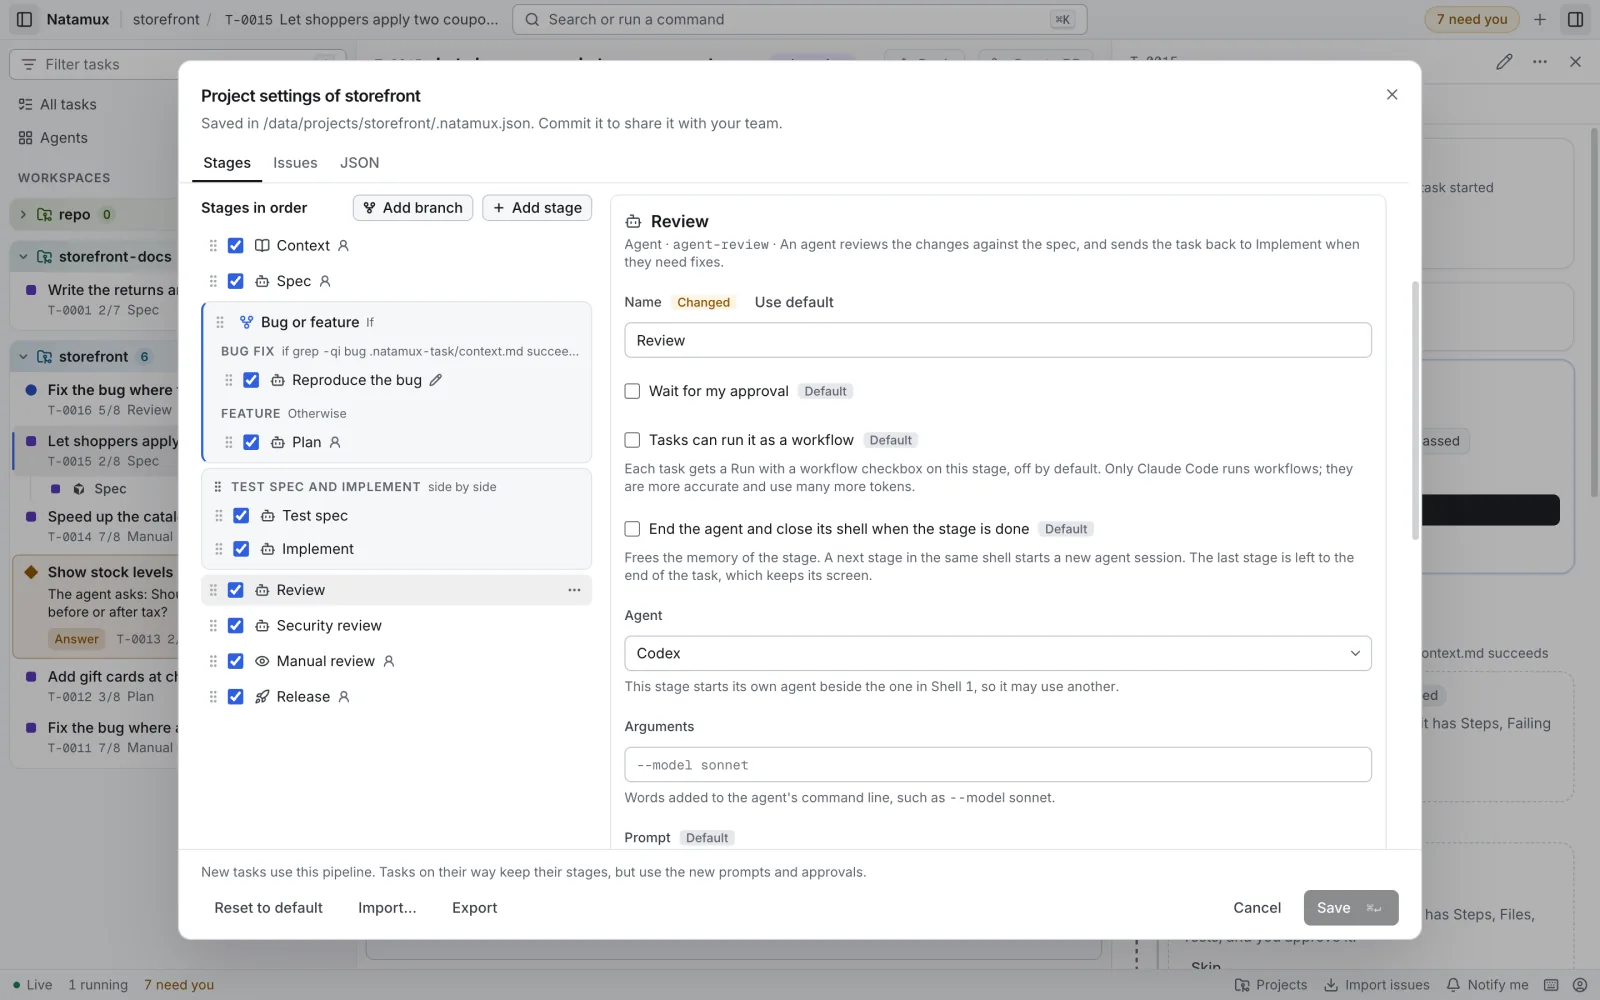This screenshot has width=1600, height=1000.
Task: Click the eye icon of Manual review
Action: click(x=262, y=661)
